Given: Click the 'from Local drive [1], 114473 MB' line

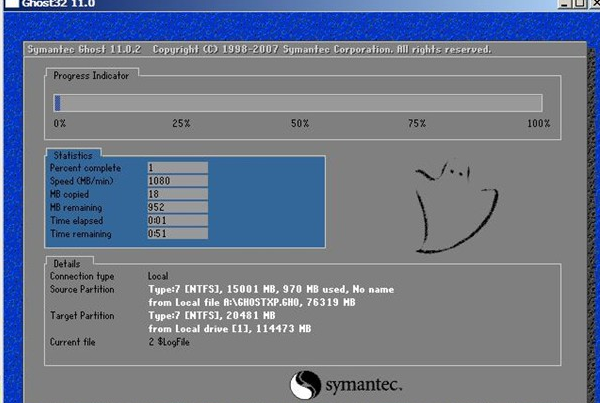Looking at the screenshot, I should [x=230, y=329].
